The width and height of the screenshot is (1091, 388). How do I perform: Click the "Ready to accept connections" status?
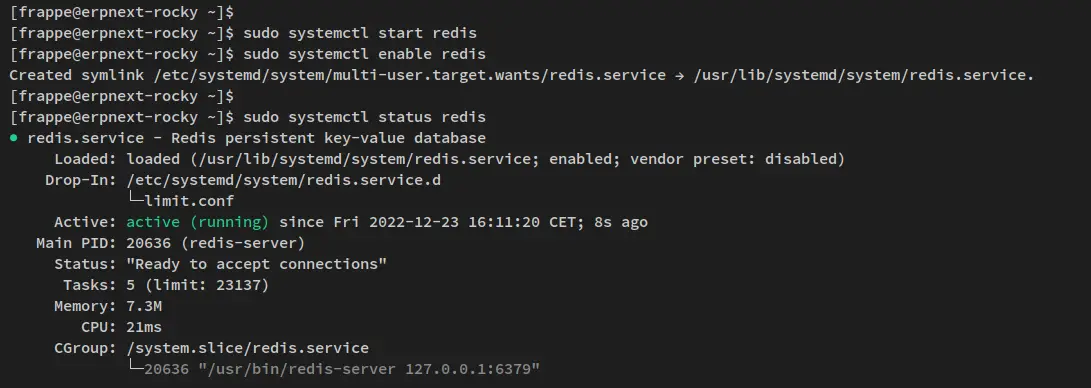coord(257,264)
